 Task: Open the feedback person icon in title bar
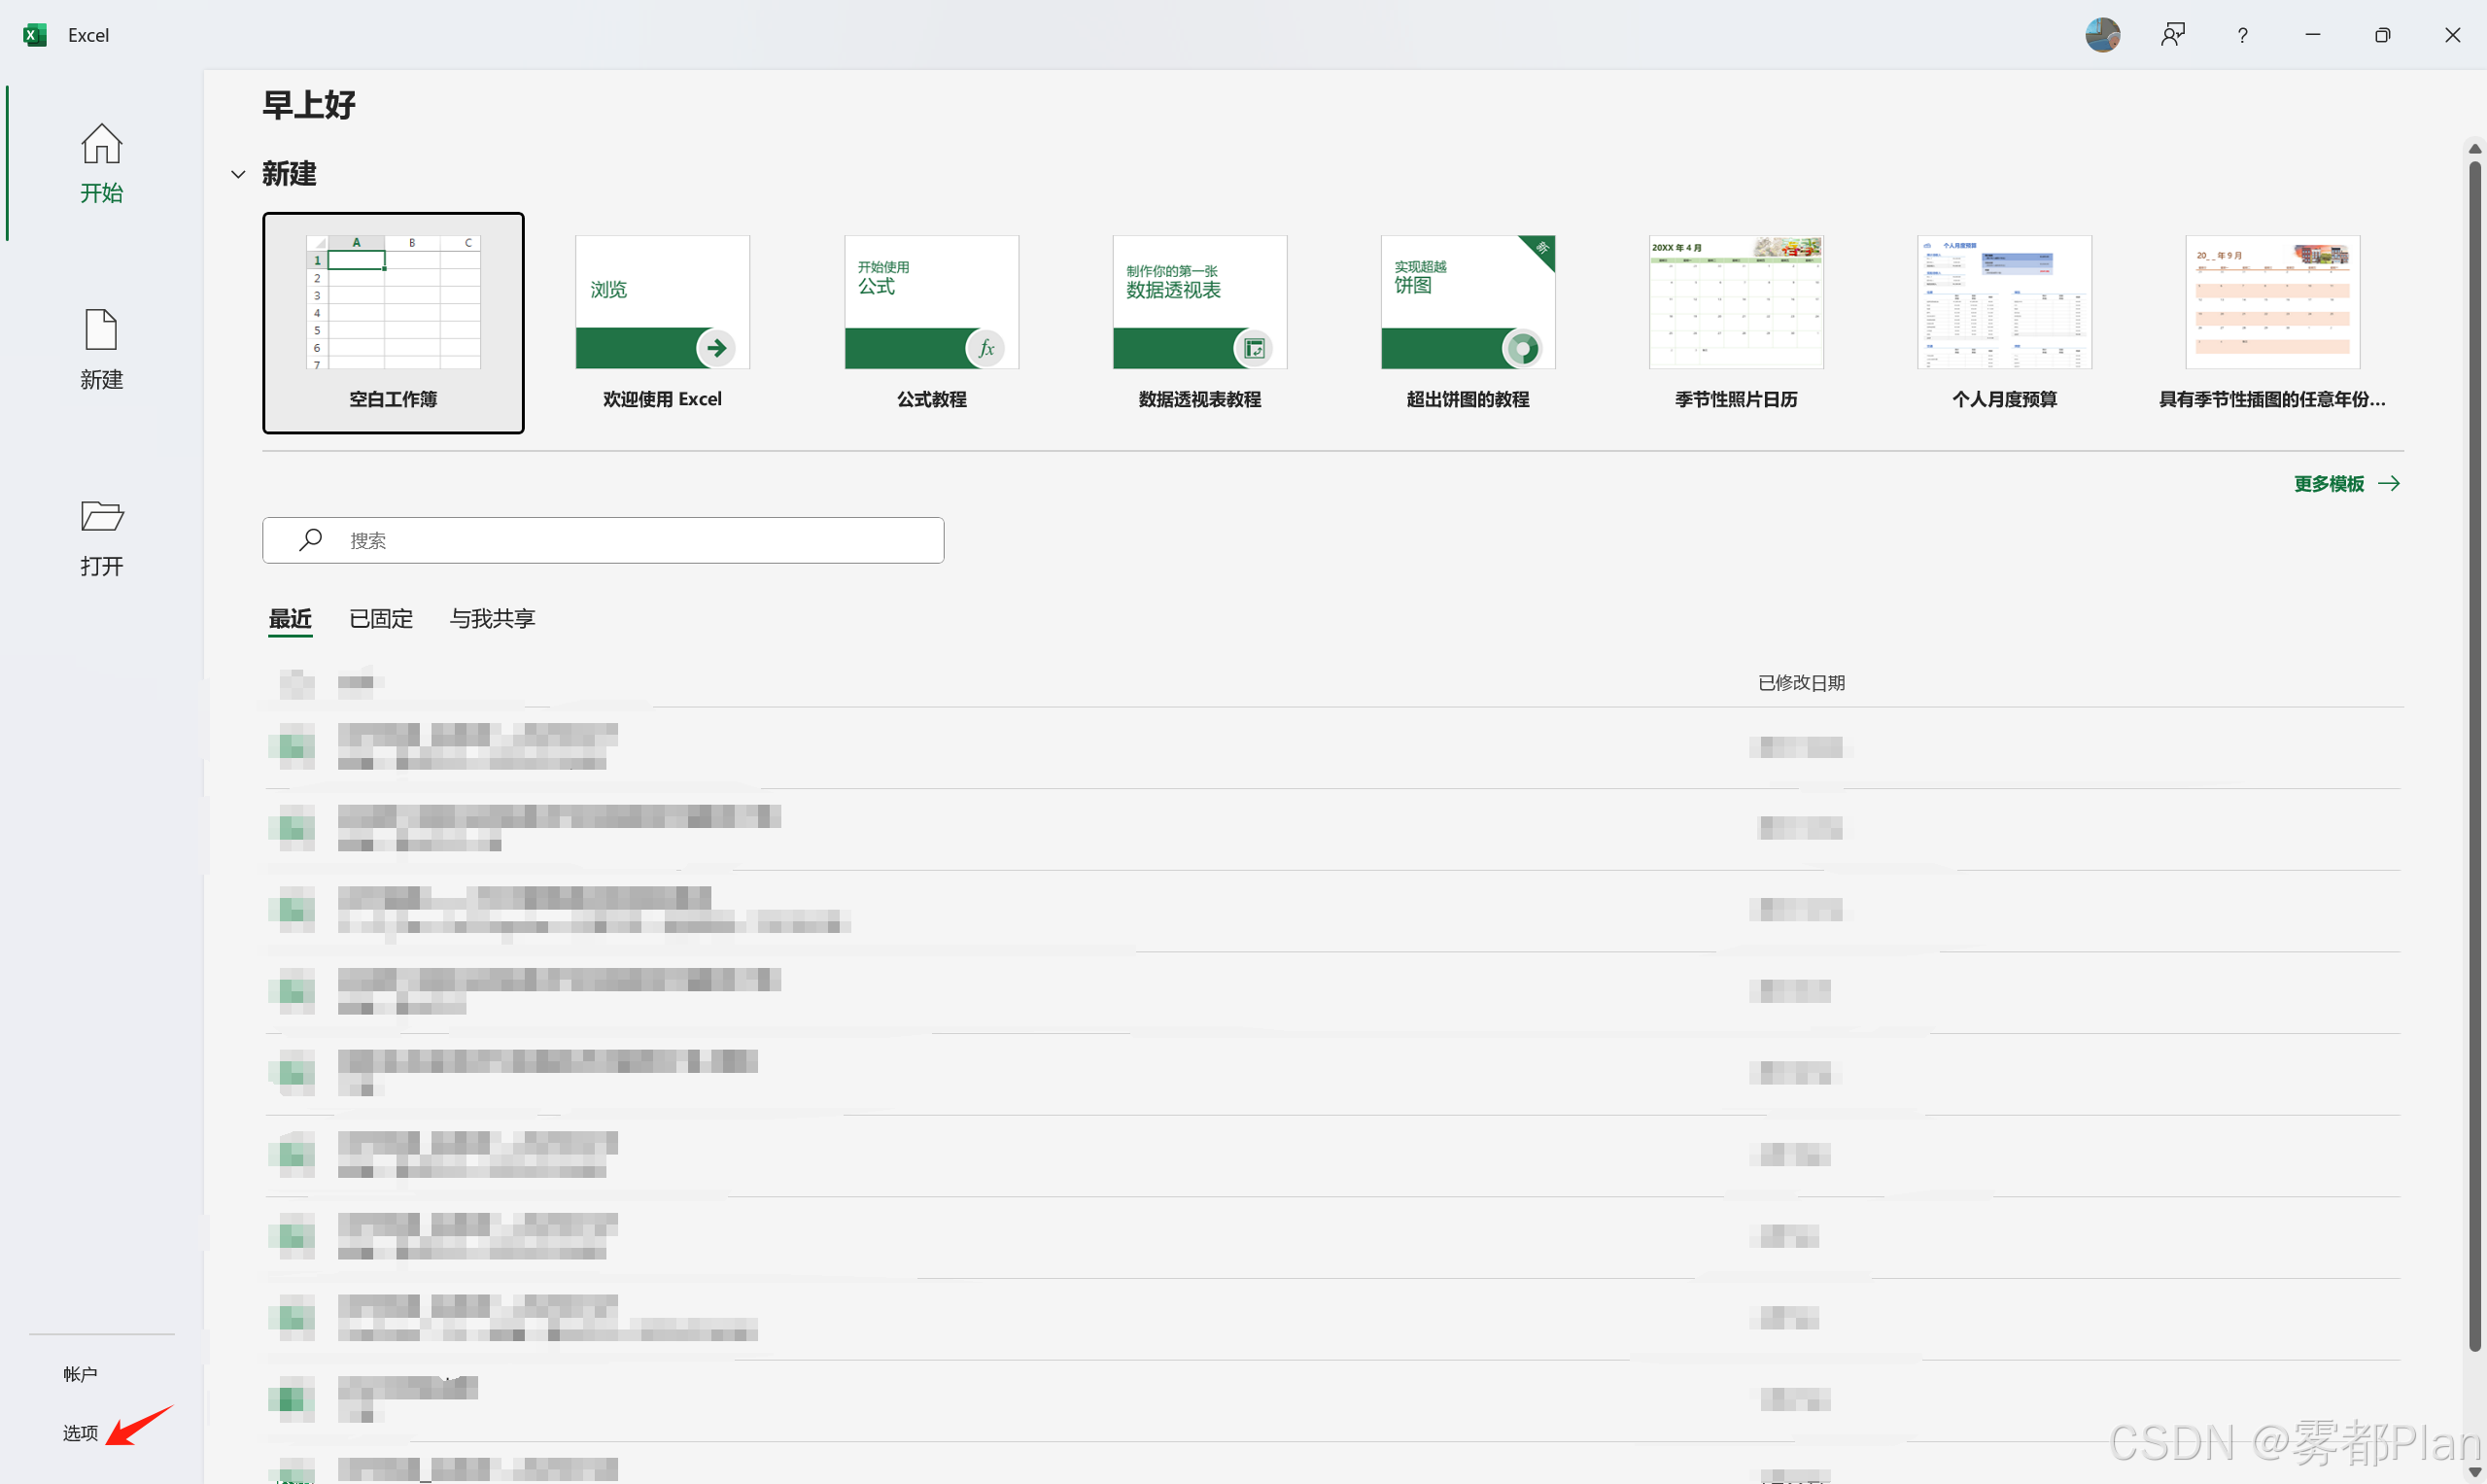click(x=2172, y=35)
